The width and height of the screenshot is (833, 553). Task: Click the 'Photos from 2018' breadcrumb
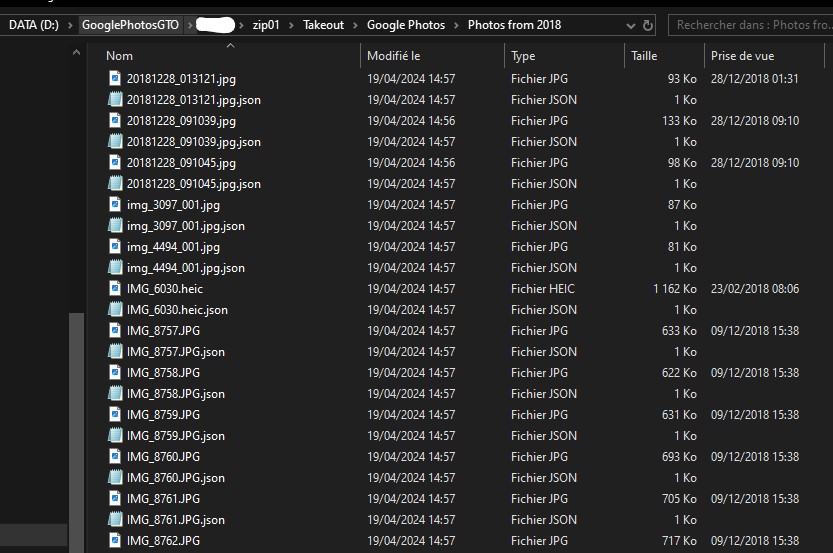(x=514, y=25)
